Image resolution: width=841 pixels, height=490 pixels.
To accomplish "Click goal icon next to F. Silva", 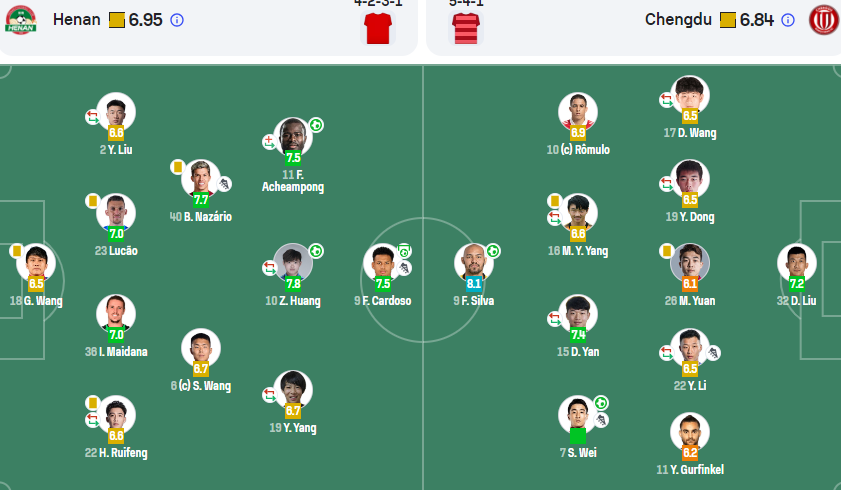I will [493, 251].
